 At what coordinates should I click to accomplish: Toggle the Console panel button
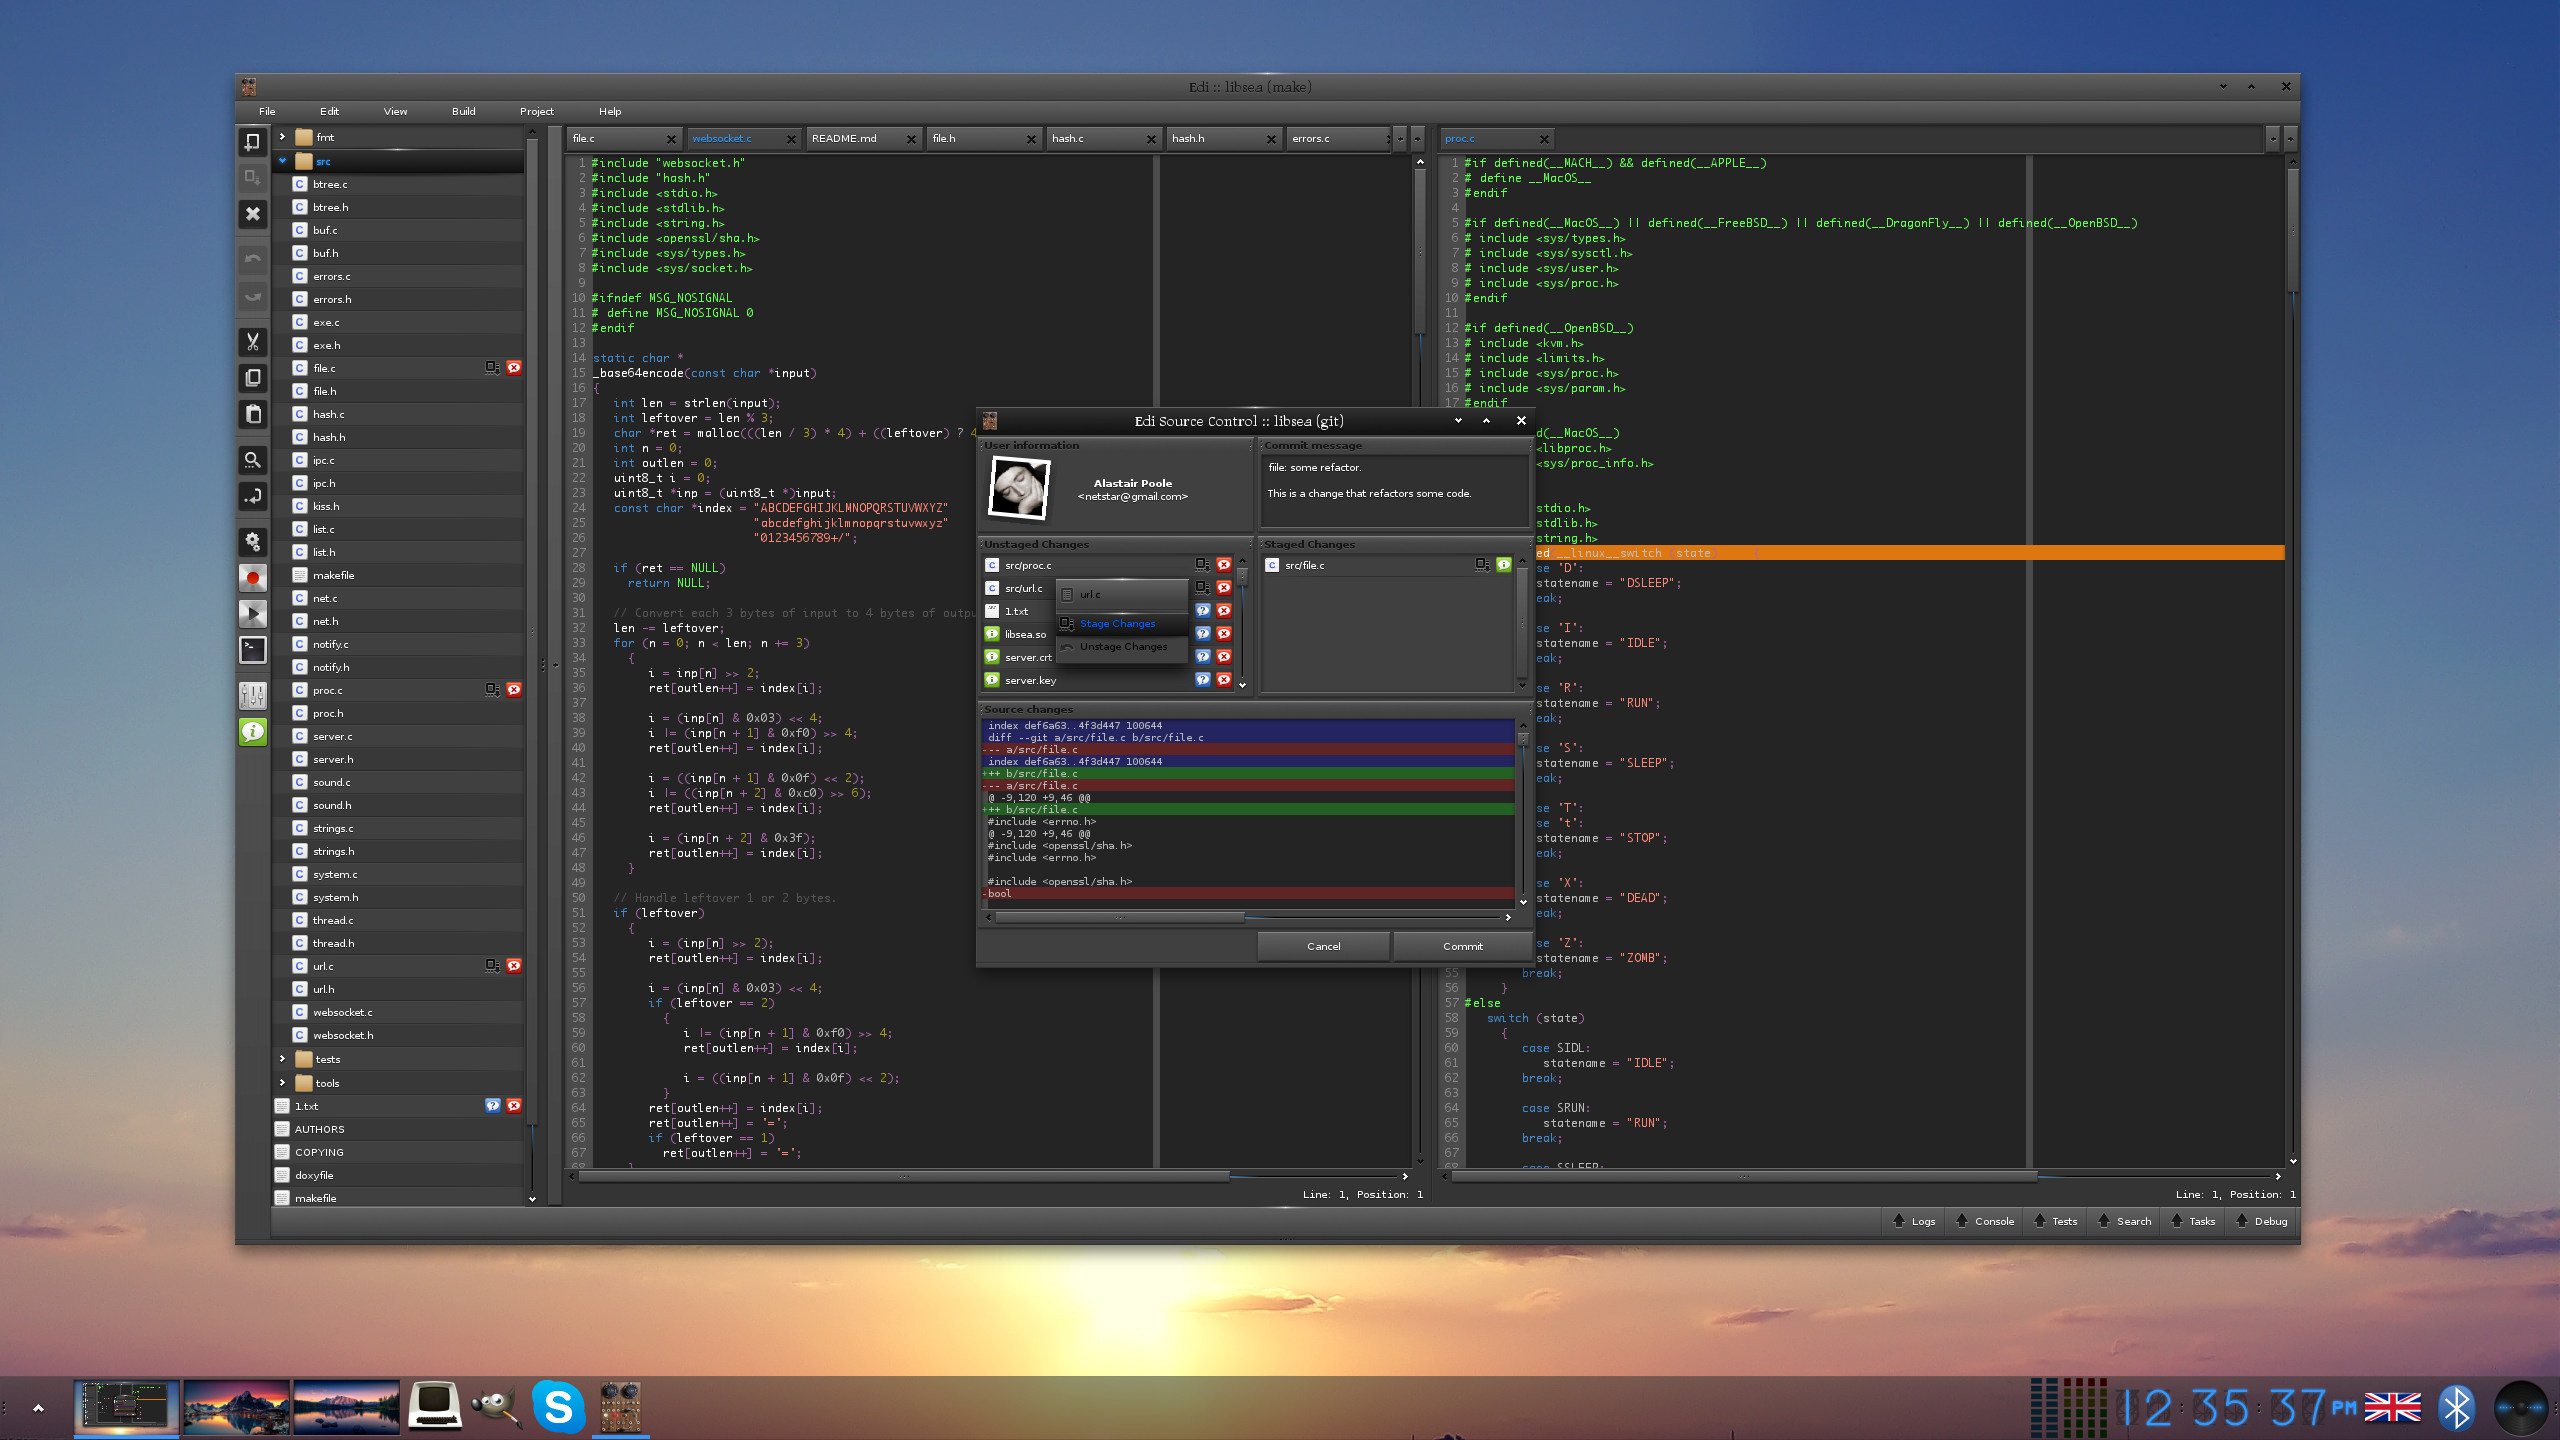click(x=1984, y=1221)
